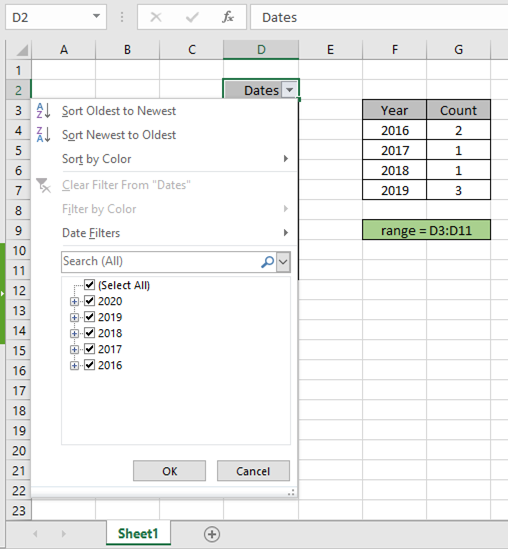Toggle the 2017 year checkbox
The height and width of the screenshot is (549, 508).
(90, 349)
